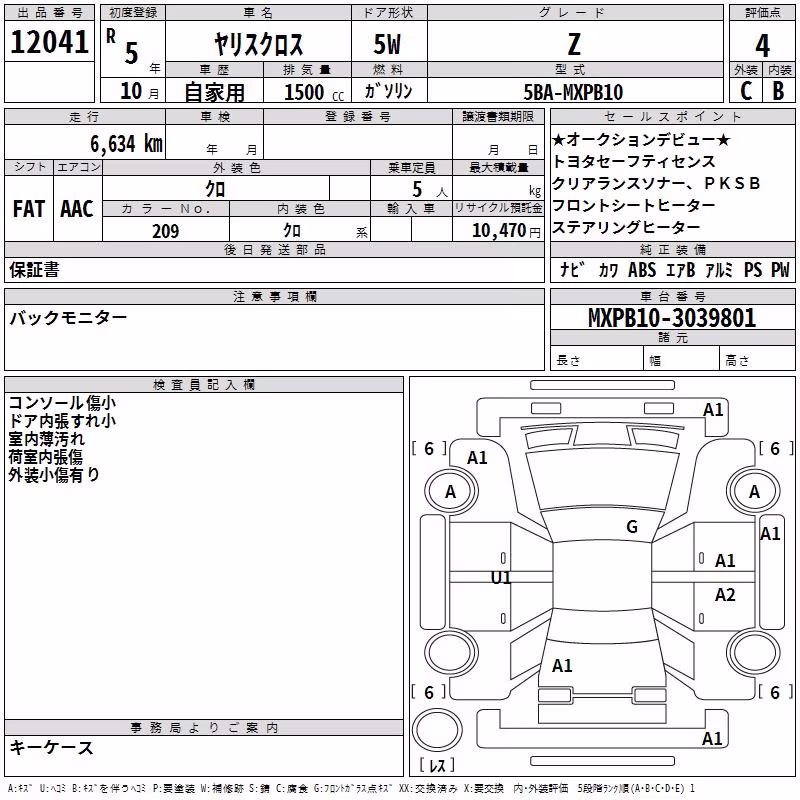800x800 pixels.
Task: Click the クリアランスソナー、PKSB line
Action: click(657, 183)
